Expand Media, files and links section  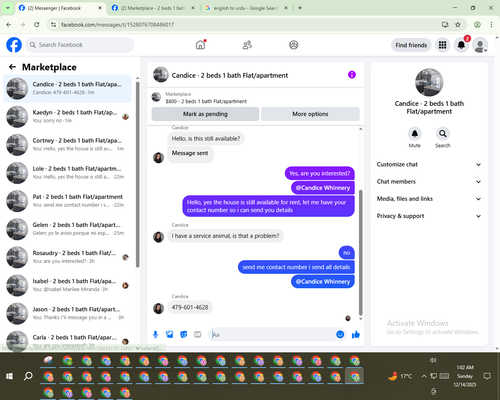[429, 199]
